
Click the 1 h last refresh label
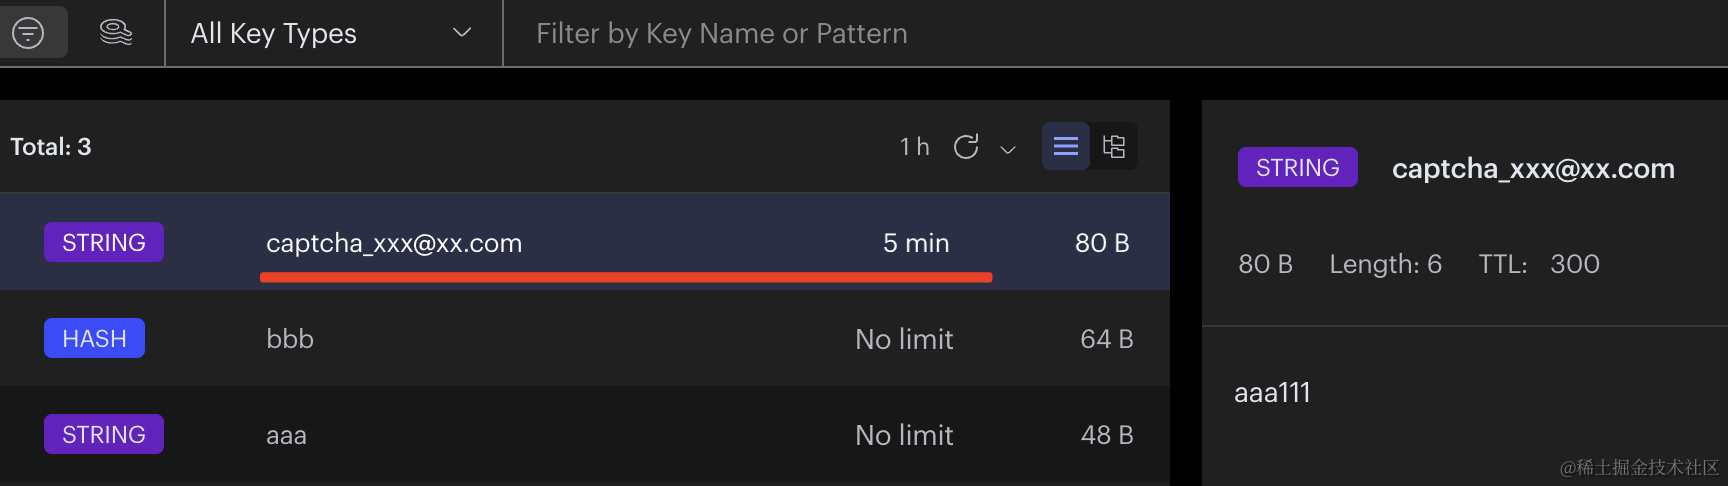click(x=914, y=147)
